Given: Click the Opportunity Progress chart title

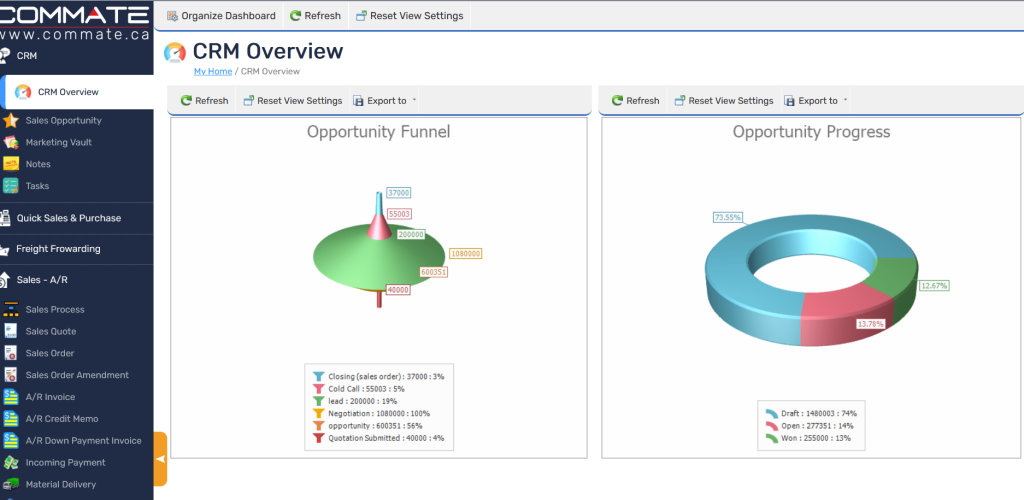Looking at the screenshot, I should [811, 132].
